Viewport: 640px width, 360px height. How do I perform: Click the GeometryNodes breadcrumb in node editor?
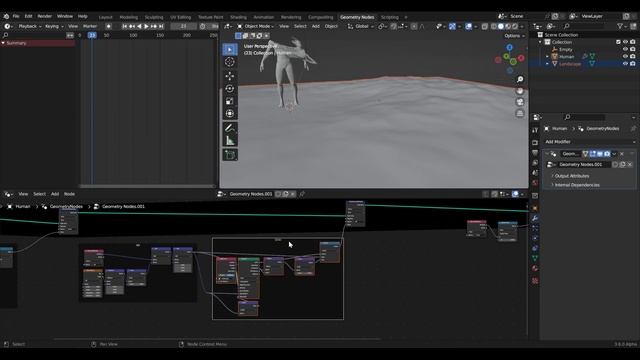click(66, 207)
